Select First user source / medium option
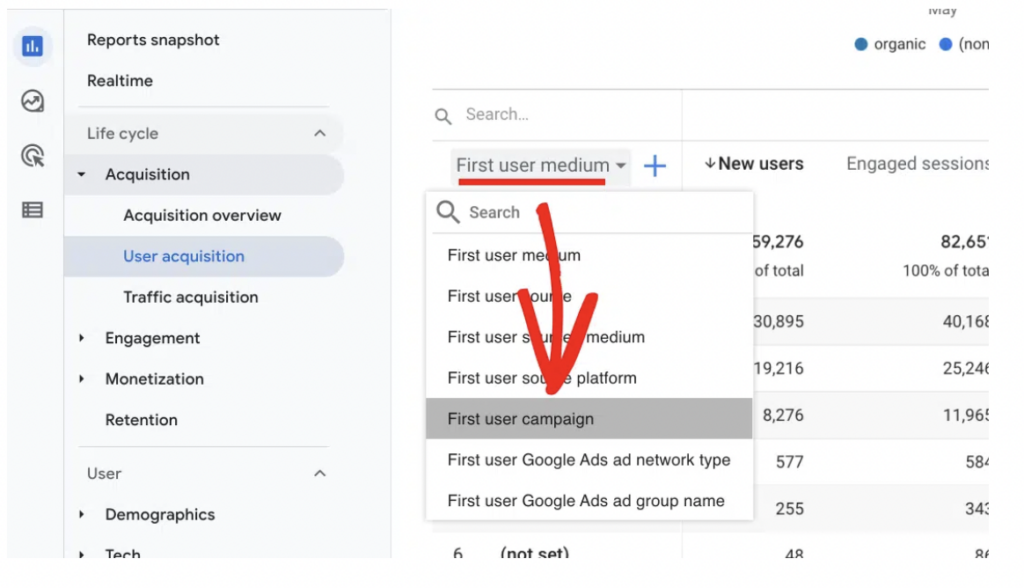Viewport: 1024px width, 588px height. click(589, 337)
